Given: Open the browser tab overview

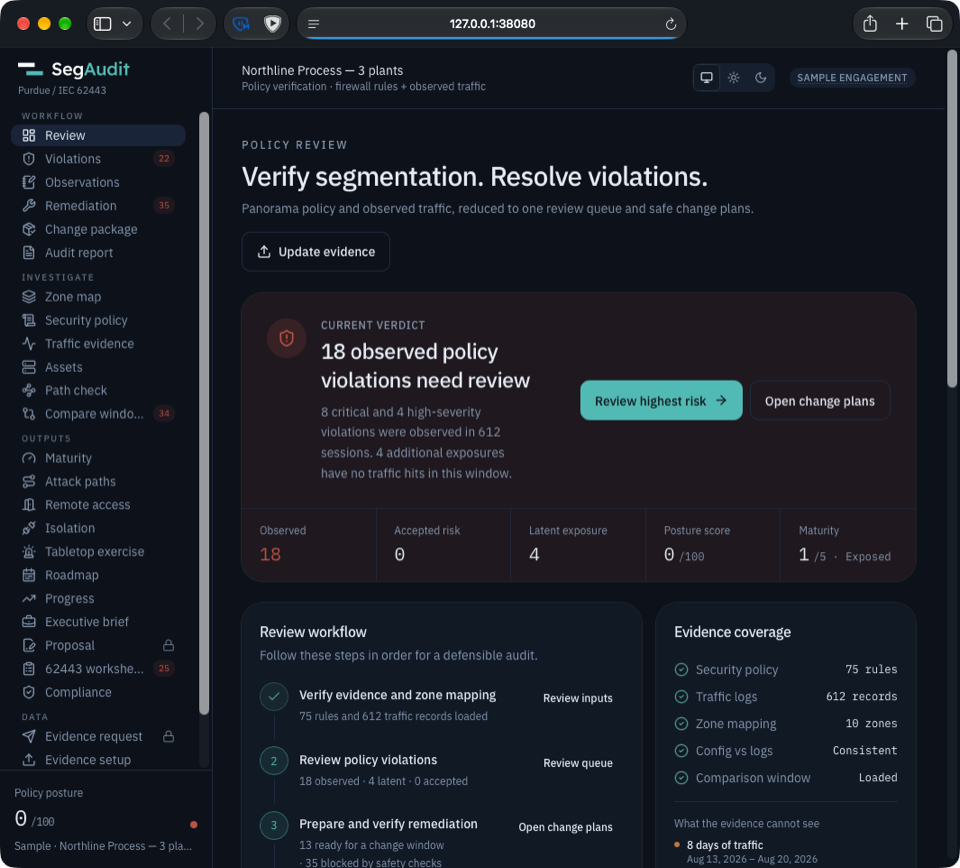Looking at the screenshot, I should point(934,24).
